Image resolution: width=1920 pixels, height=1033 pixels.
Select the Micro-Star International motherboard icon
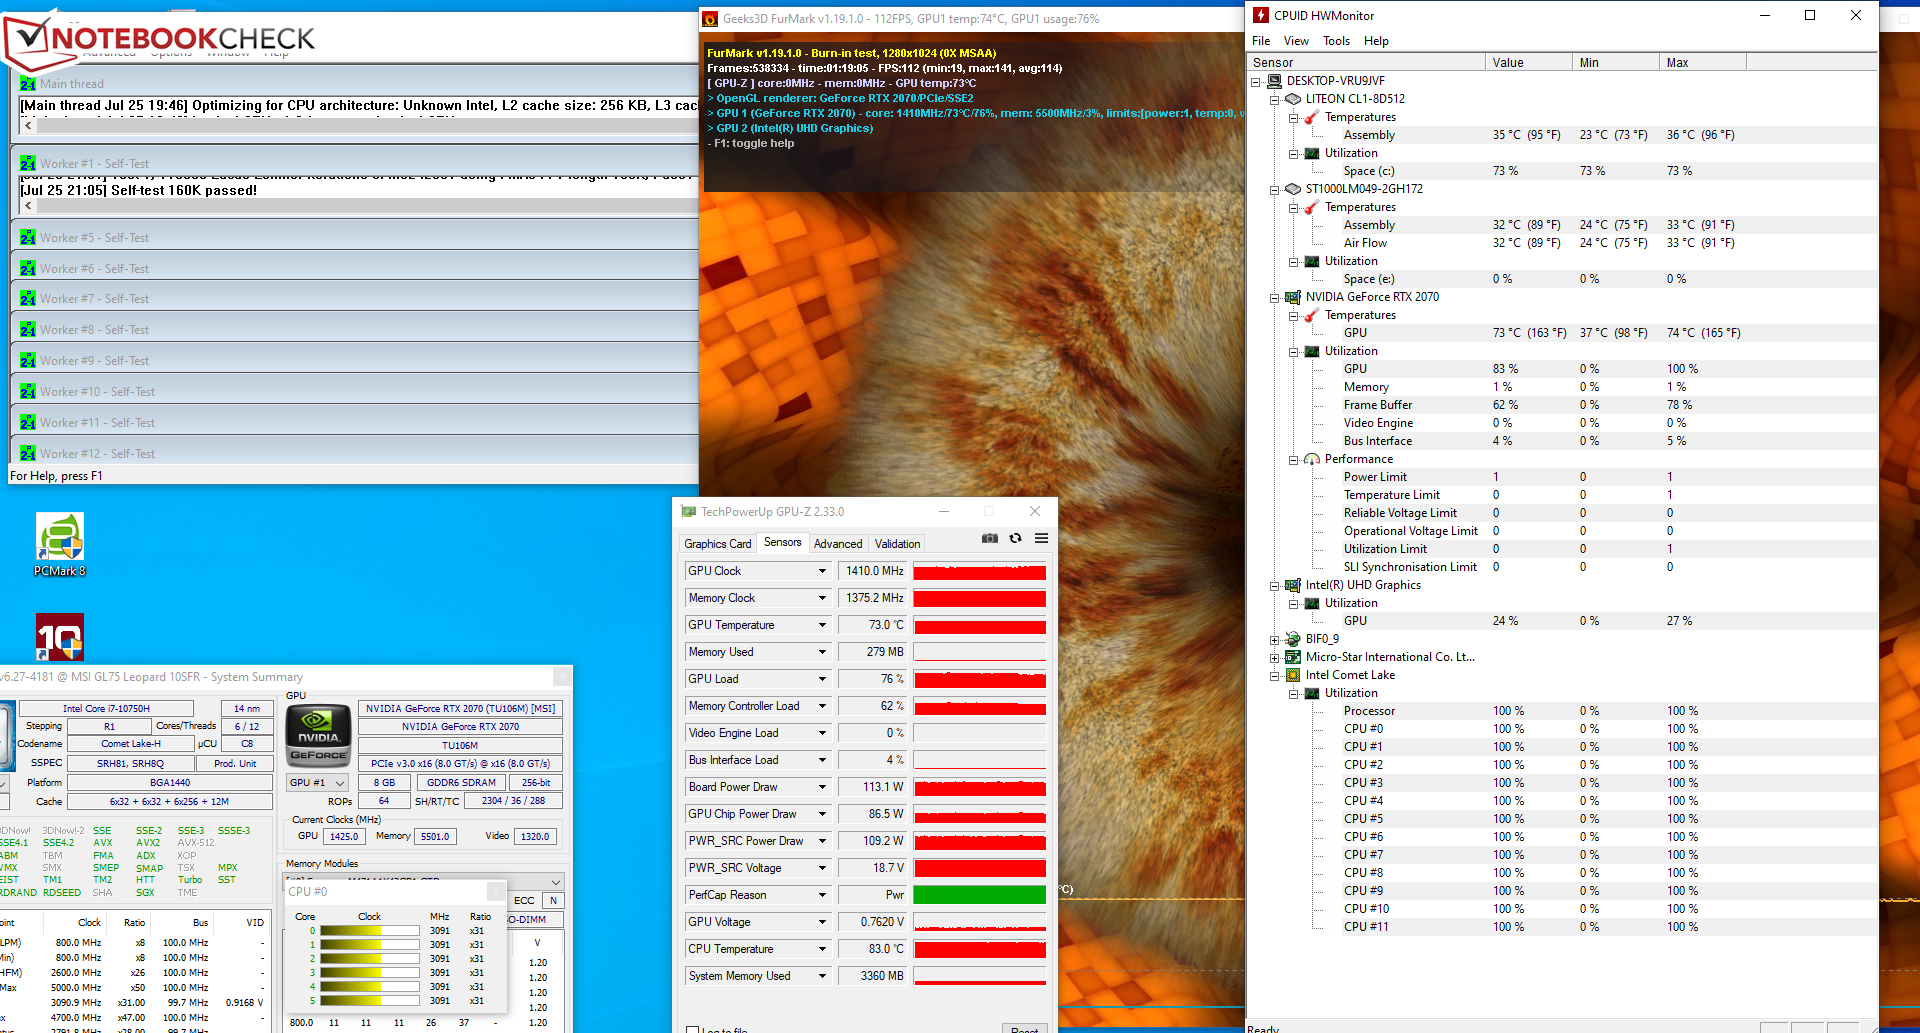1293,657
